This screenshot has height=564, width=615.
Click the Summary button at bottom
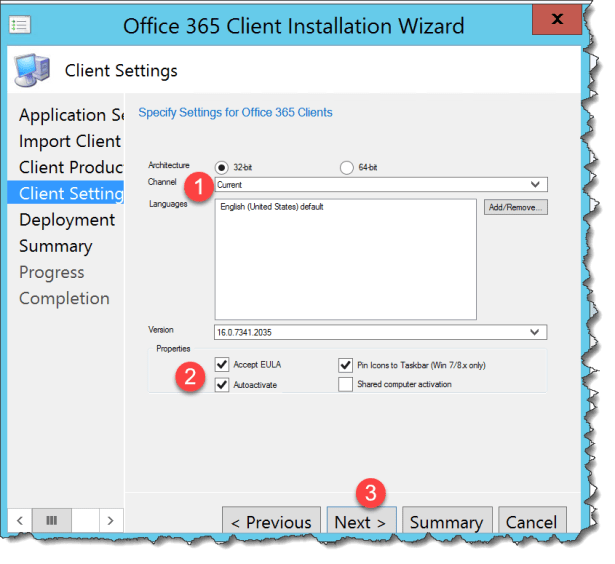[x=447, y=522]
